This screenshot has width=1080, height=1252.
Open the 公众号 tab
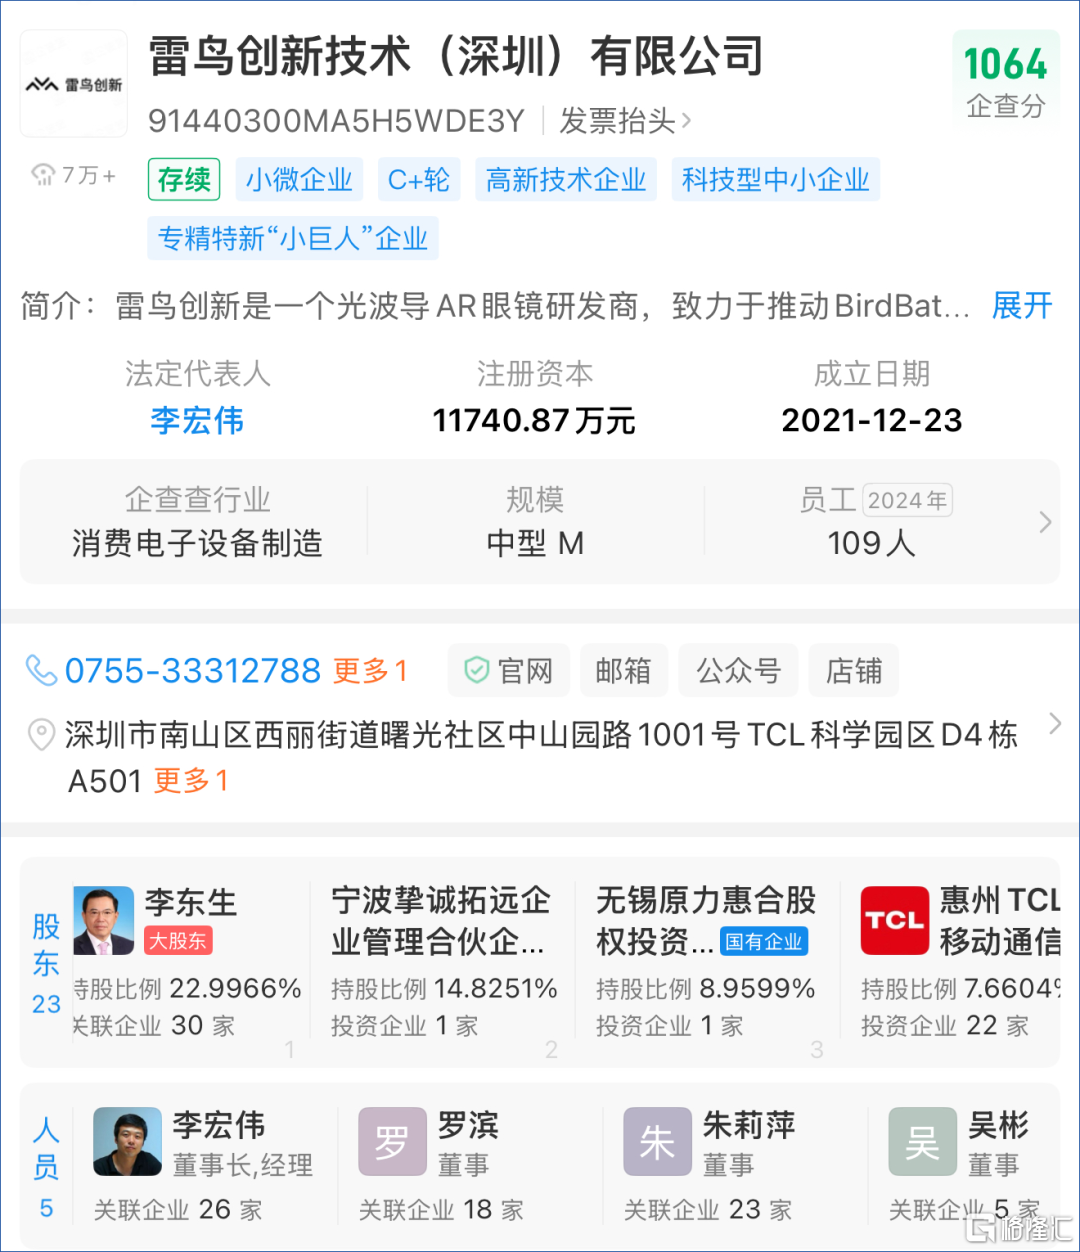pyautogui.click(x=738, y=670)
